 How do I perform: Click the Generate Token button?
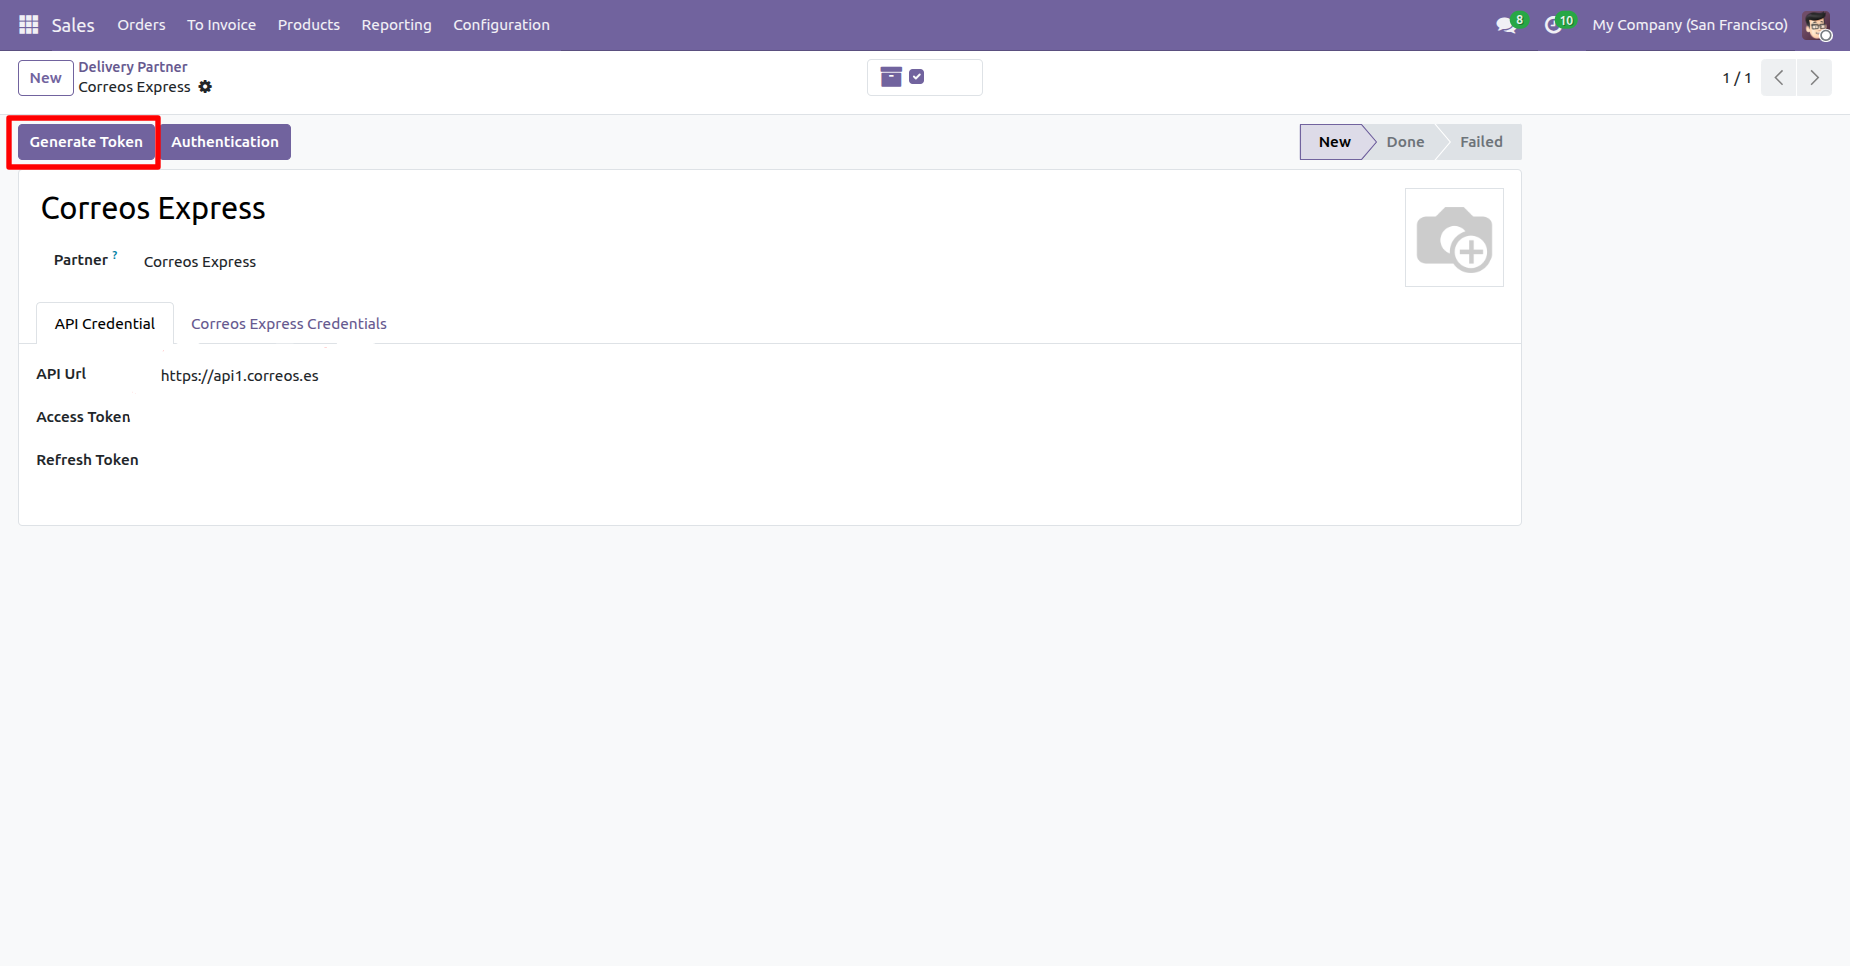(86, 142)
